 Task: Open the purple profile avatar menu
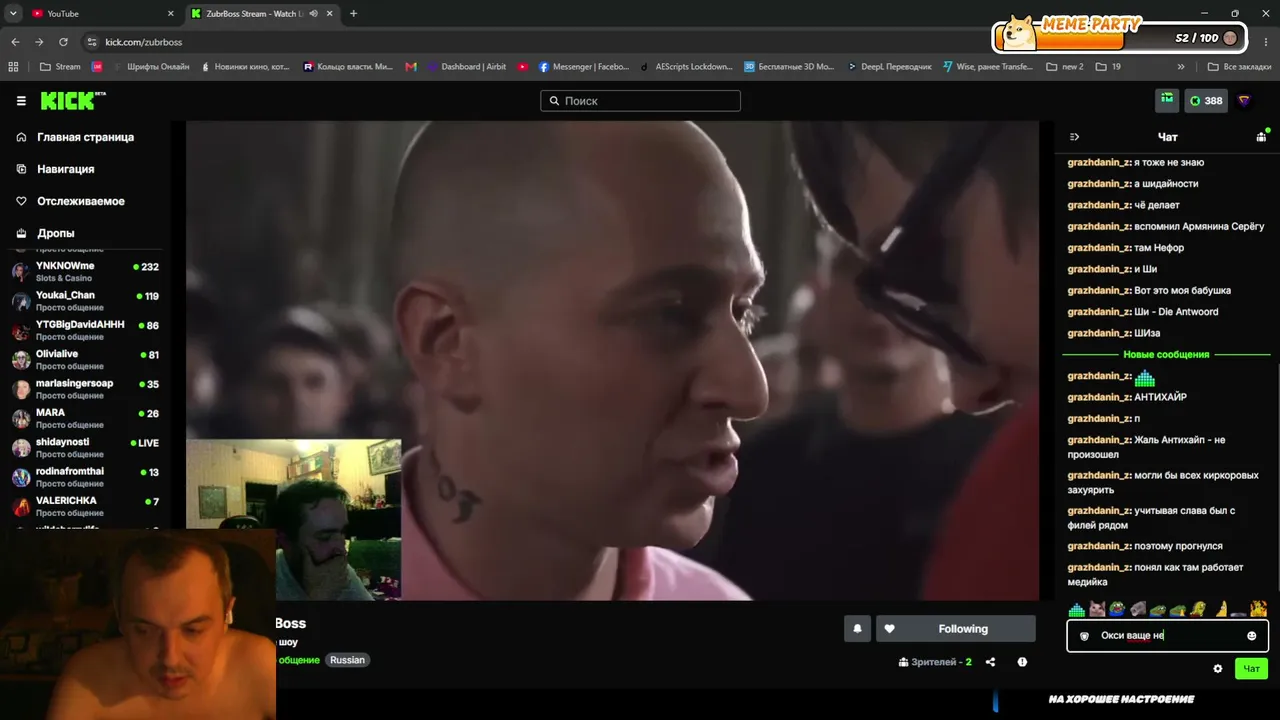pos(1245,100)
